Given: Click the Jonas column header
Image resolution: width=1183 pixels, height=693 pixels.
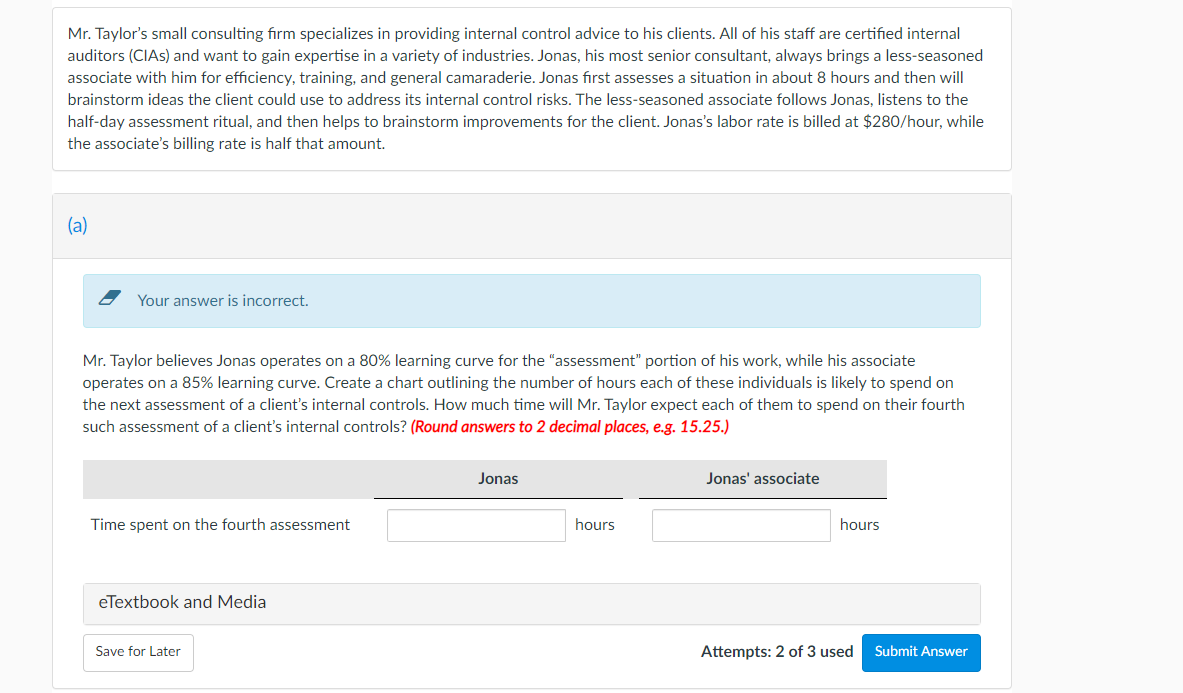Looking at the screenshot, I should [497, 478].
